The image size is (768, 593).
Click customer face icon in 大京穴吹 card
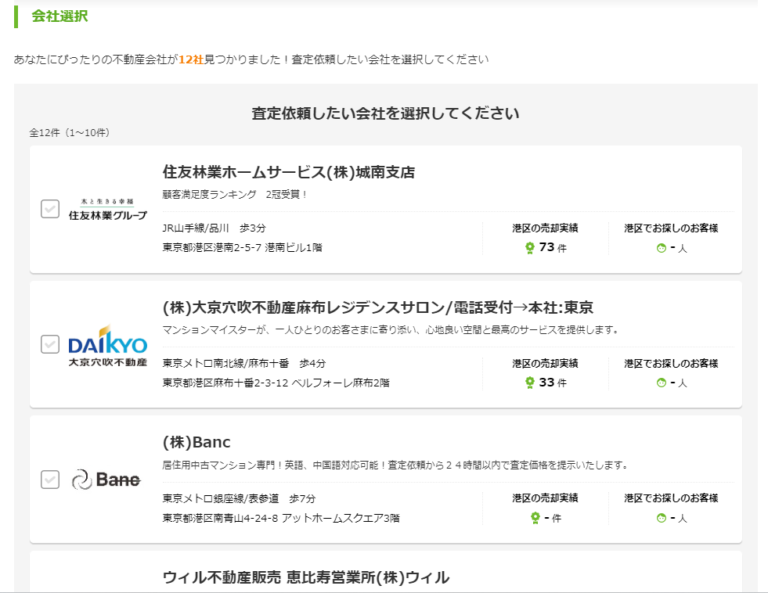point(661,383)
